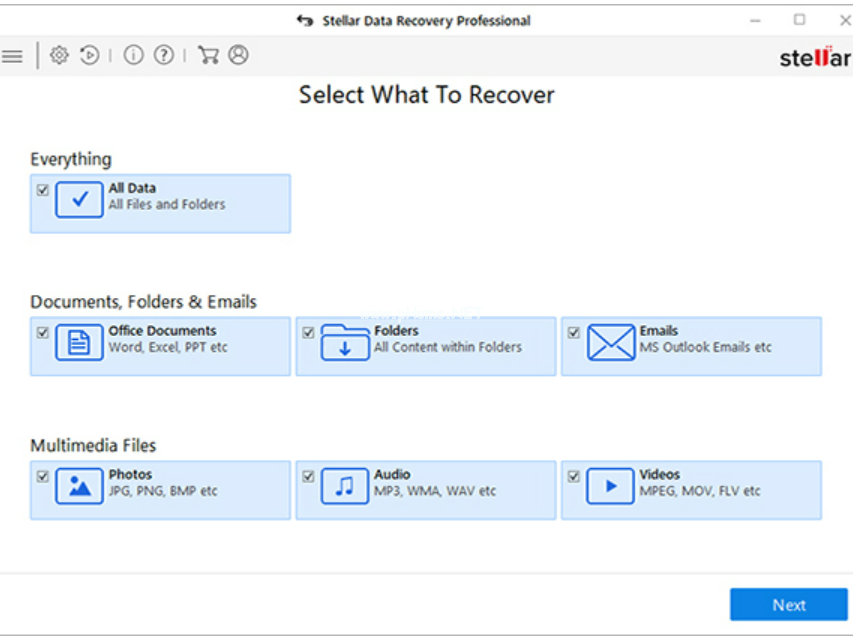Disable the Emails checkbox
This screenshot has width=853, height=643.
pos(573,333)
